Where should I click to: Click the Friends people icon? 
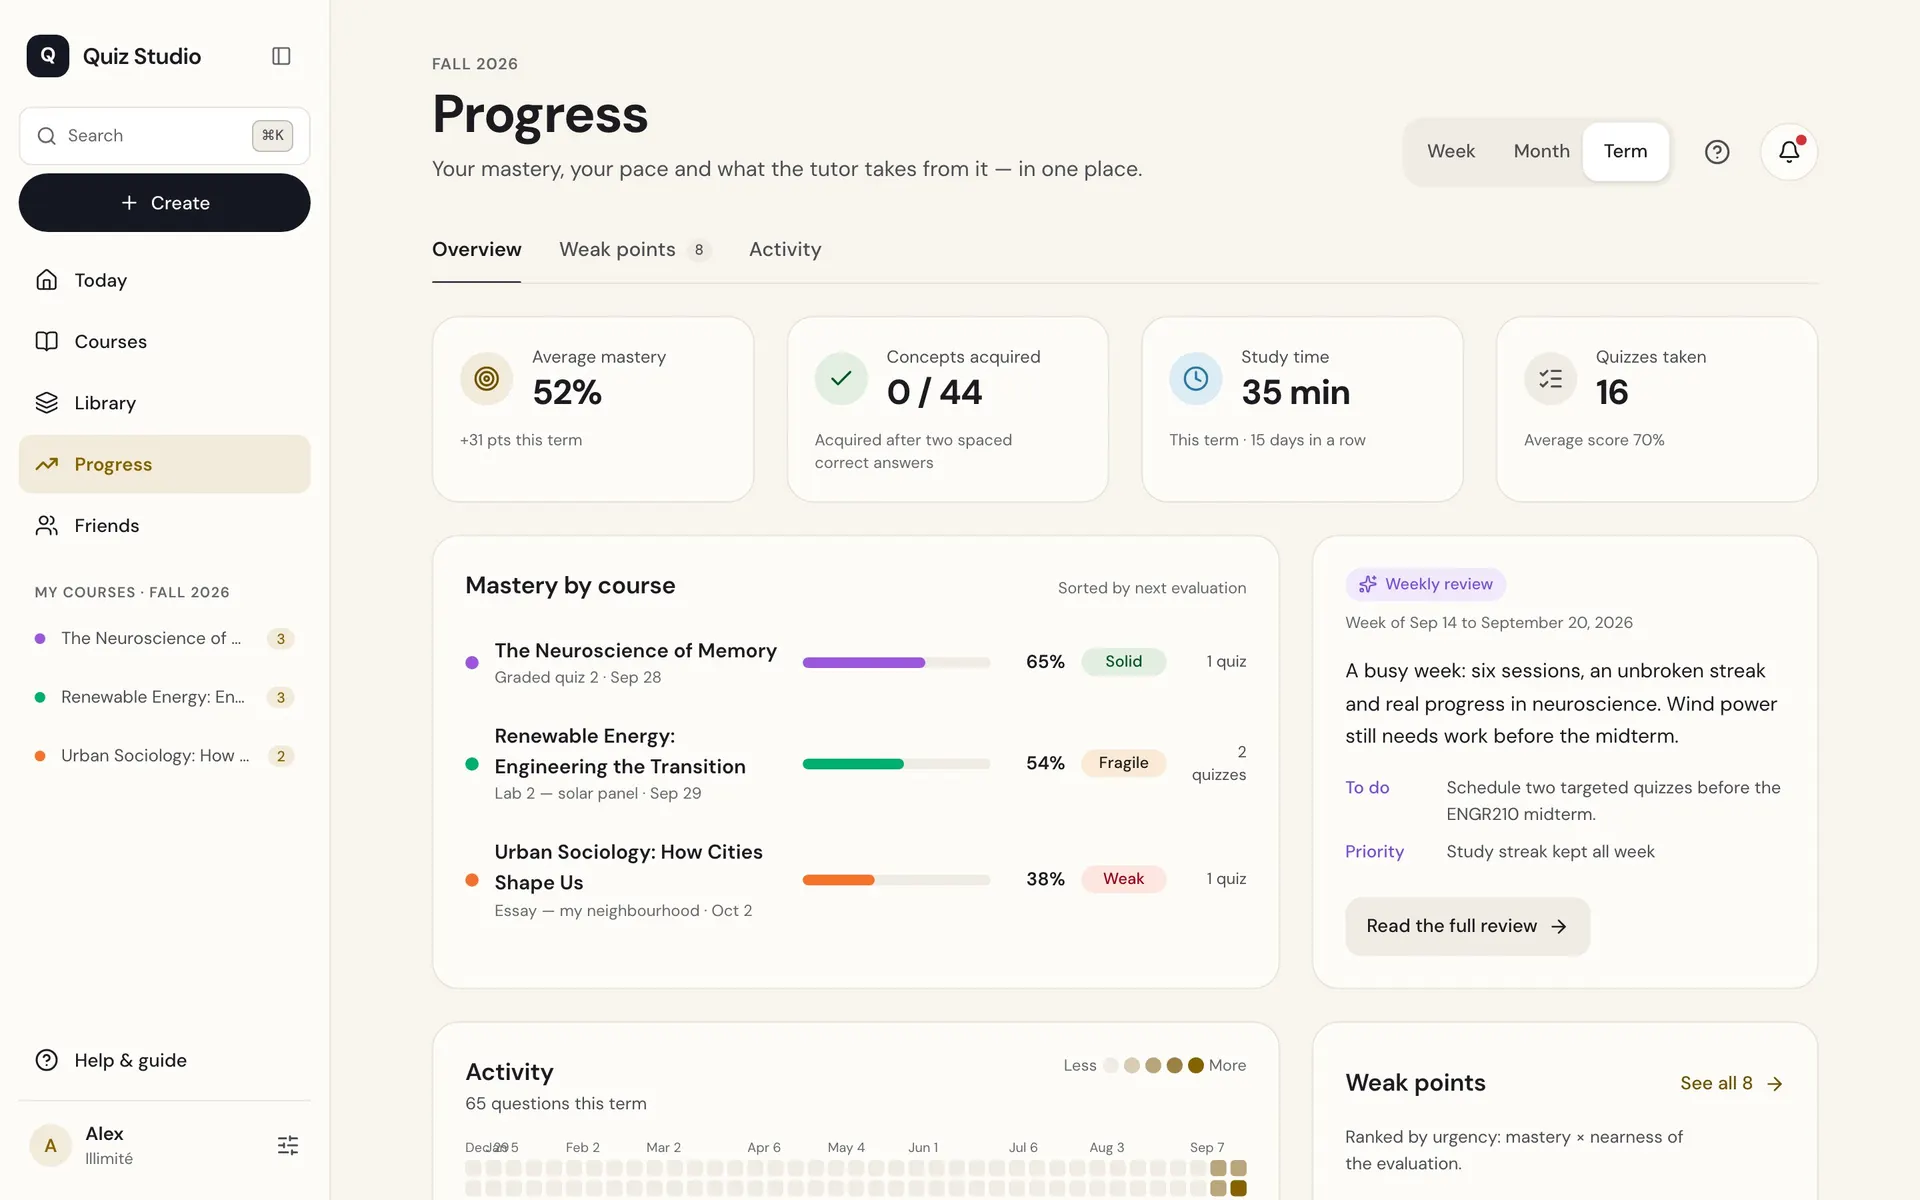[x=46, y=525]
